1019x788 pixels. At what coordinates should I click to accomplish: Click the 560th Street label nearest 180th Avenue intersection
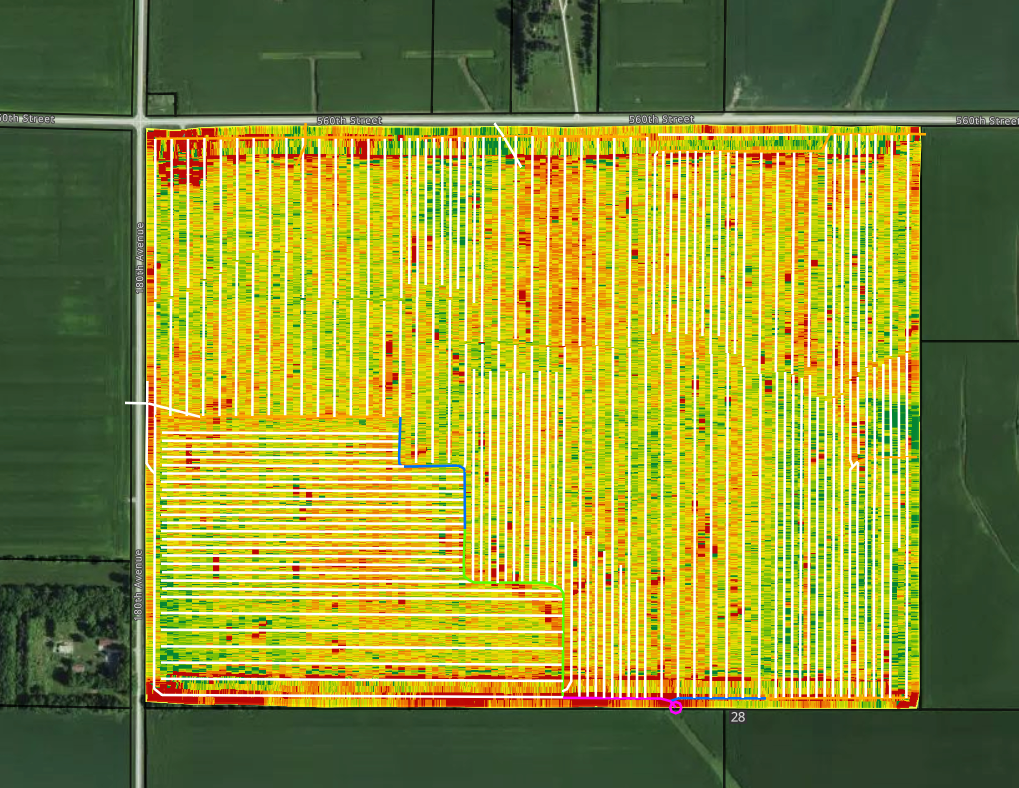tap(349, 120)
